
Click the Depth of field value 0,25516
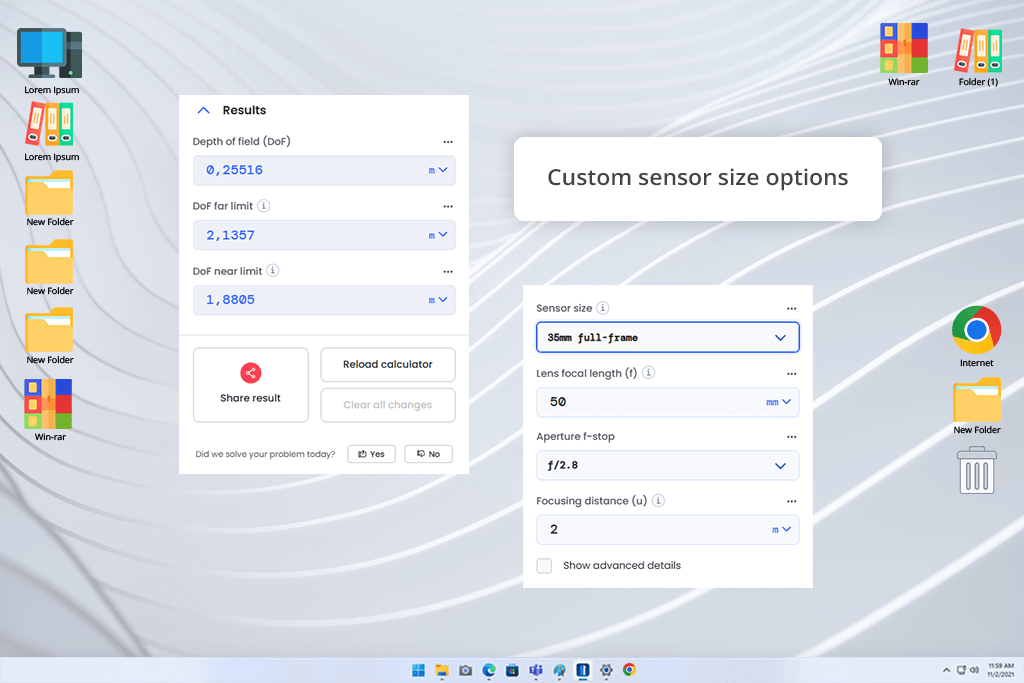click(x=234, y=170)
